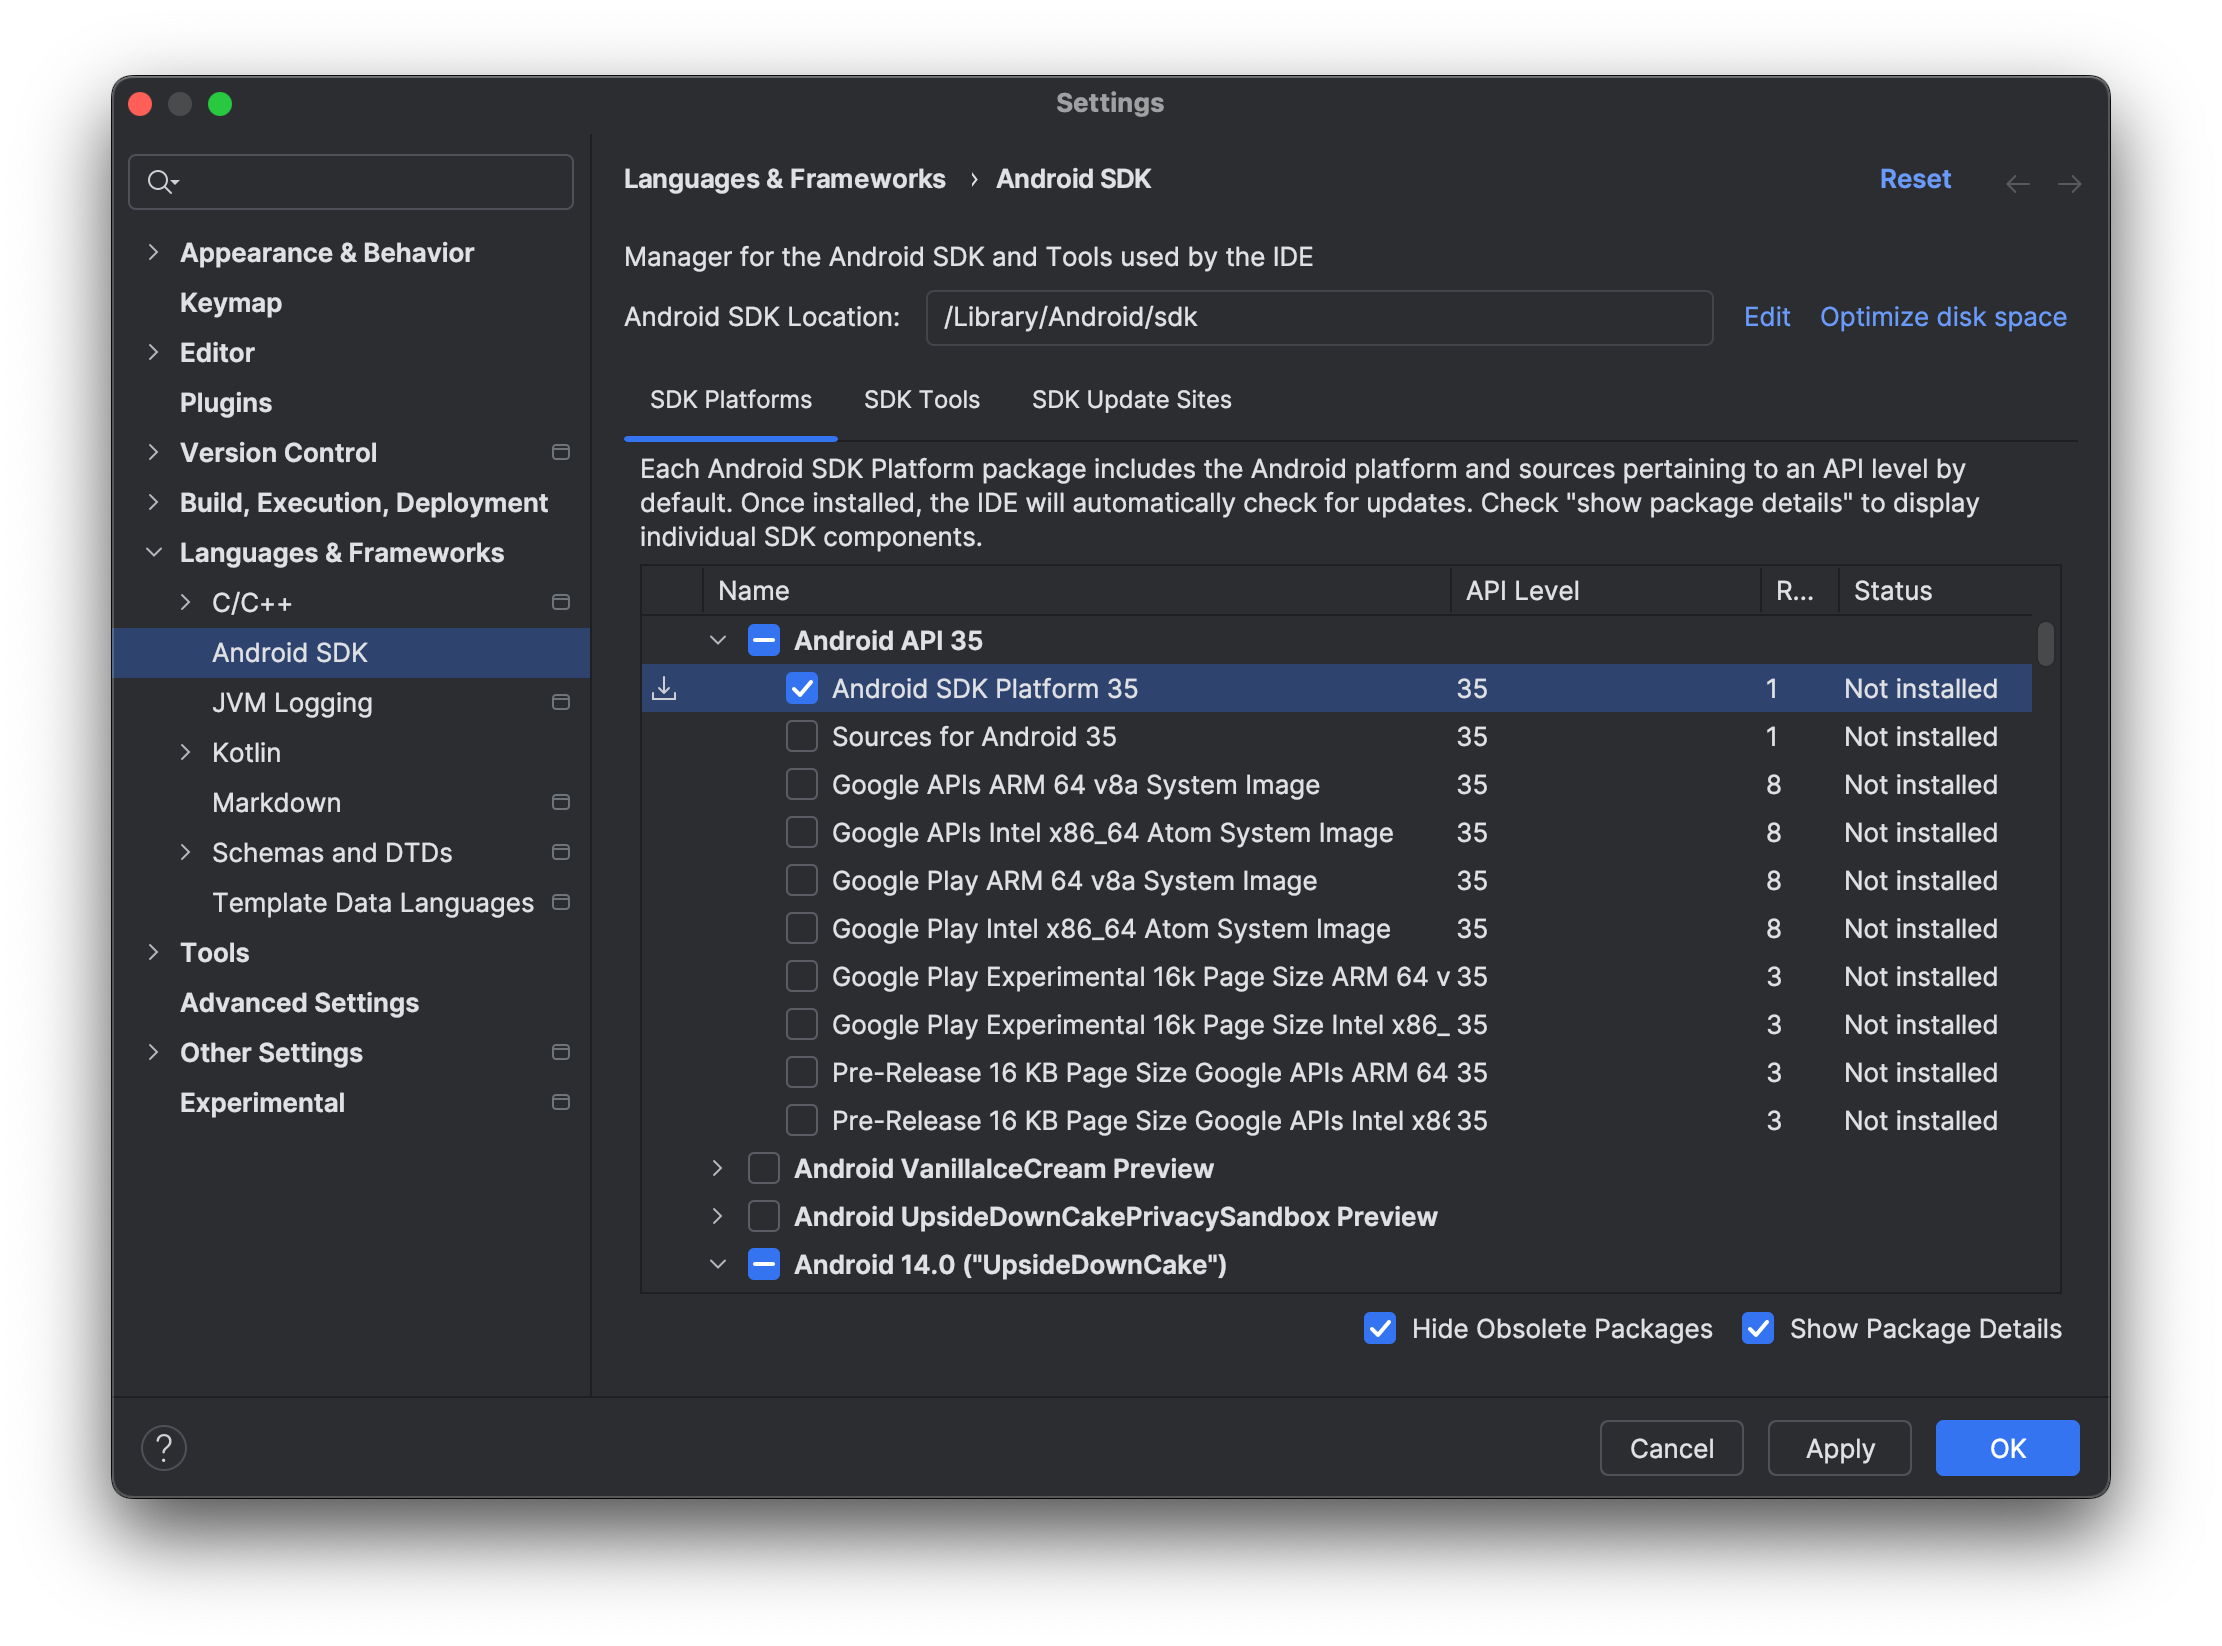Click the Reset button icon
This screenshot has width=2222, height=1646.
pos(1916,178)
